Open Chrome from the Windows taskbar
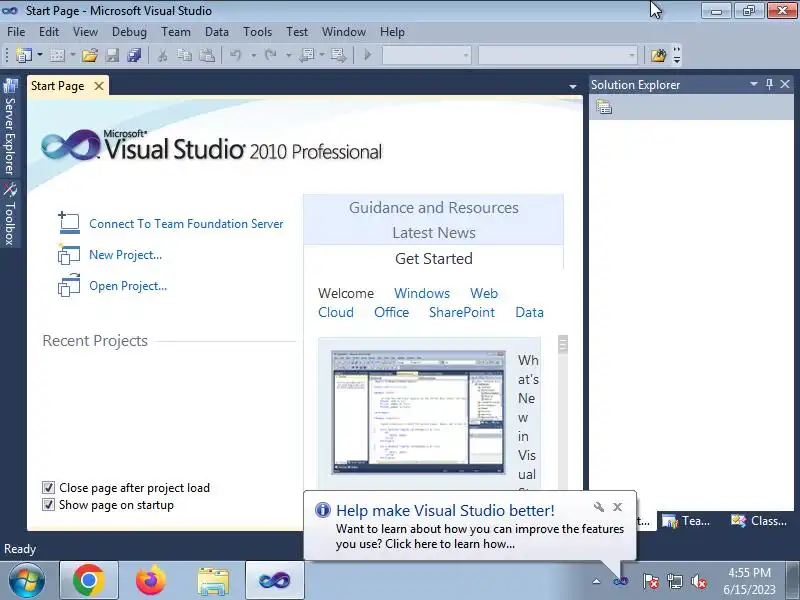The height and width of the screenshot is (600, 800). pos(89,581)
